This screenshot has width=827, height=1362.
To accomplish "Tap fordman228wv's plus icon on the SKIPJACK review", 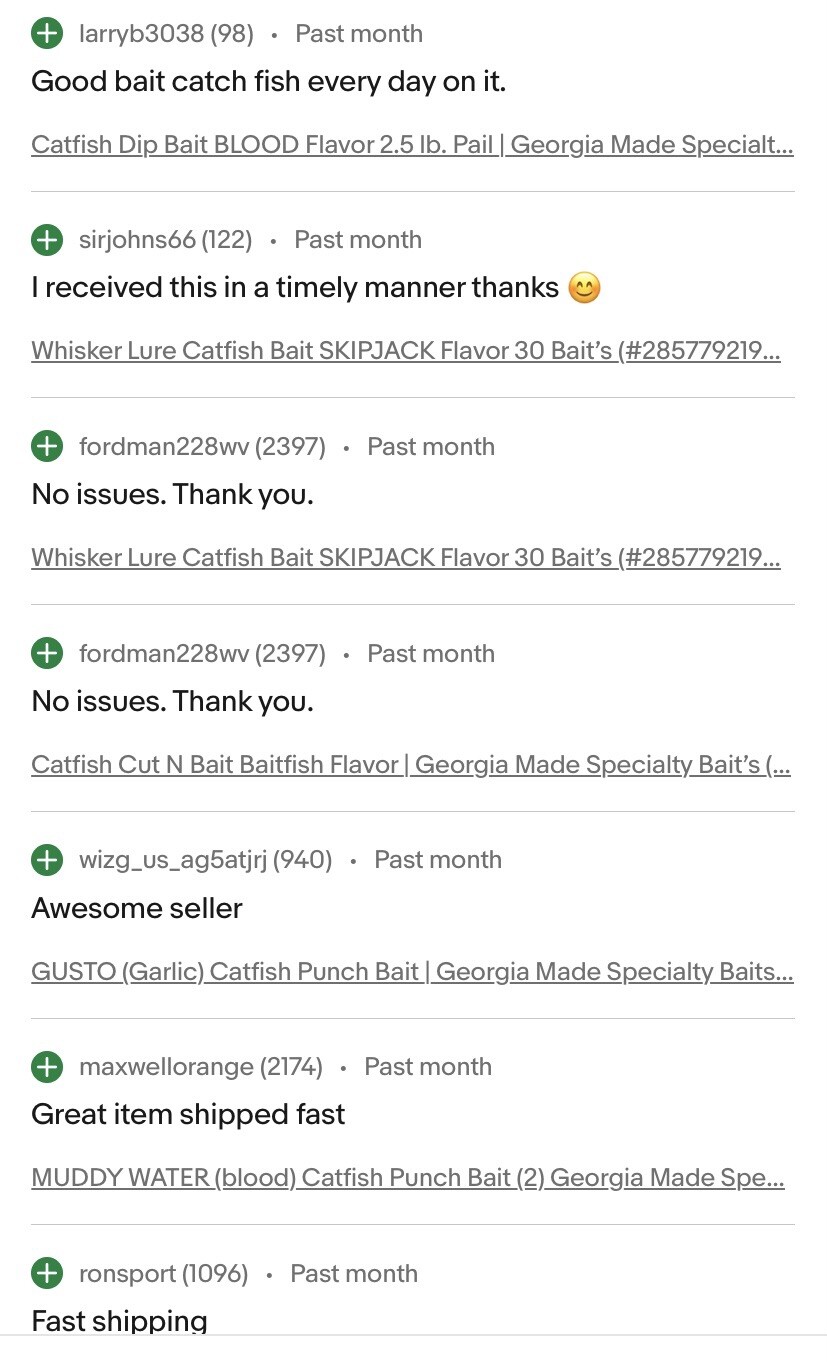I will (x=47, y=447).
